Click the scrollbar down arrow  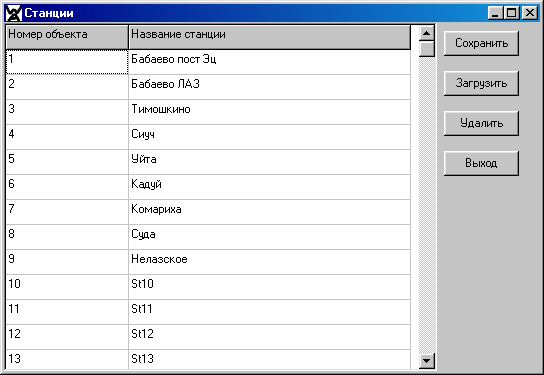pos(427,361)
